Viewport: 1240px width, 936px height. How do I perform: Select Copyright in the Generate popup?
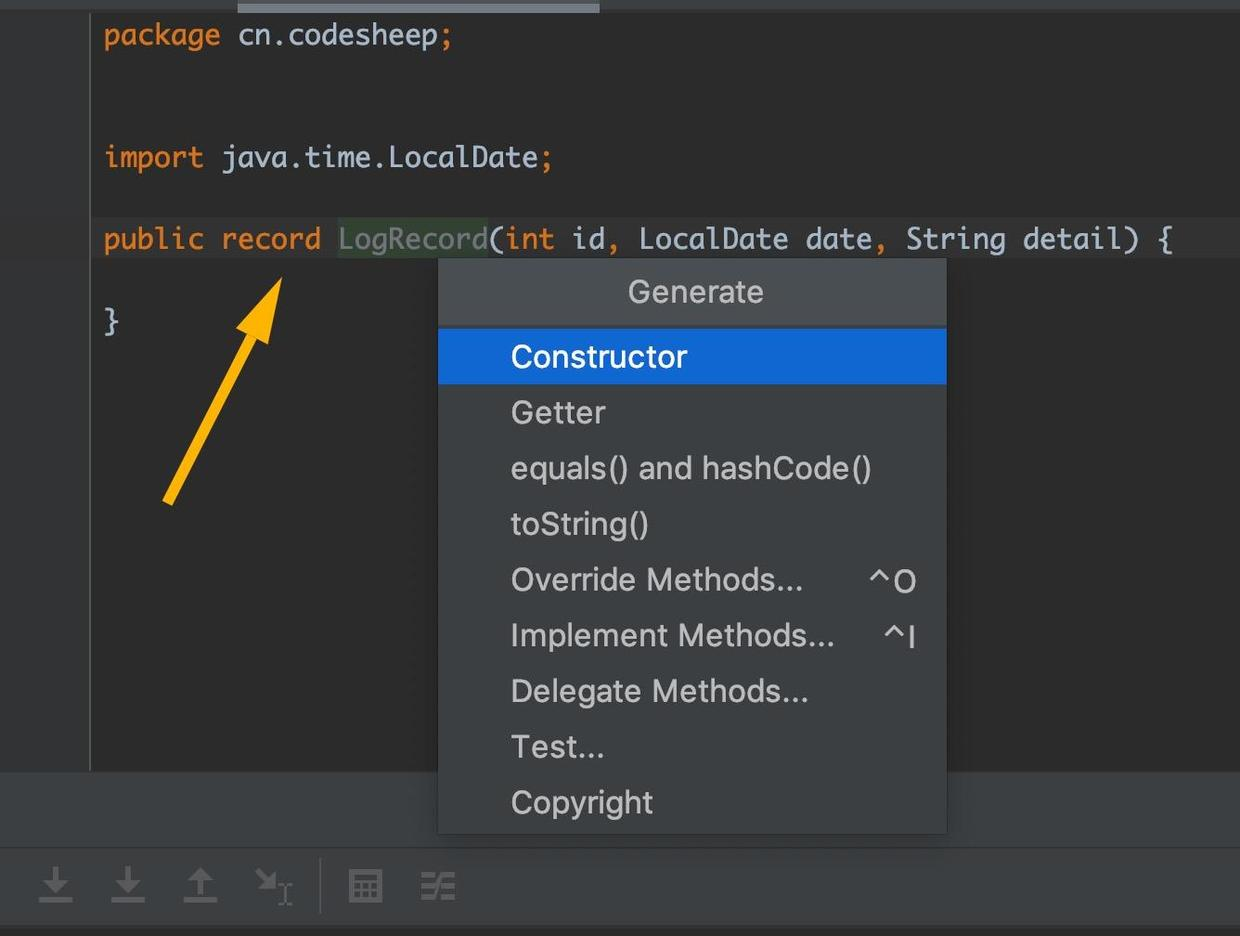(581, 803)
